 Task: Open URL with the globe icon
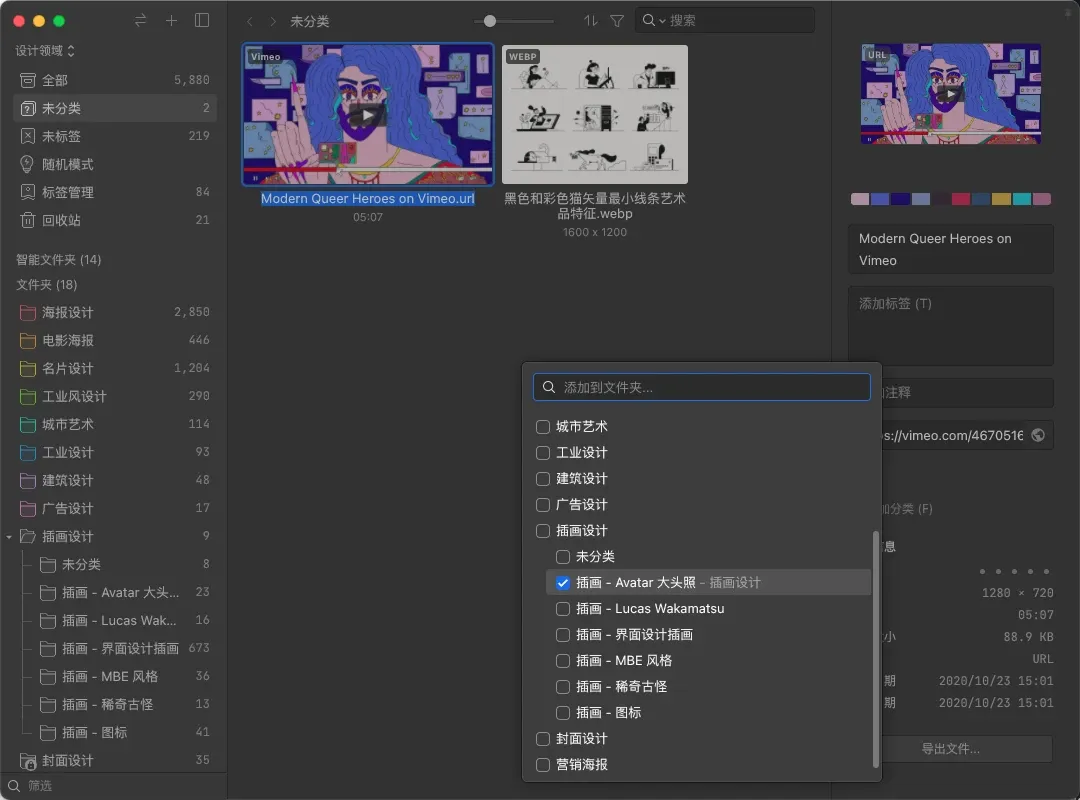click(x=1038, y=435)
